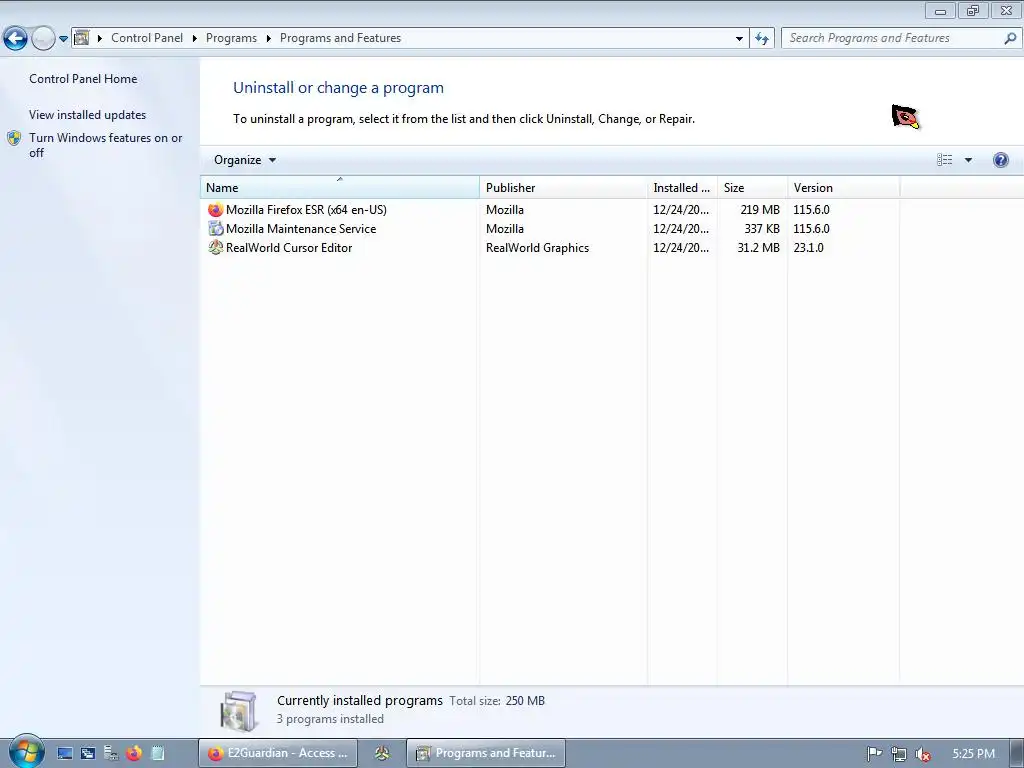The height and width of the screenshot is (768, 1024).
Task: Click the muted volume tray icon
Action: click(x=923, y=754)
